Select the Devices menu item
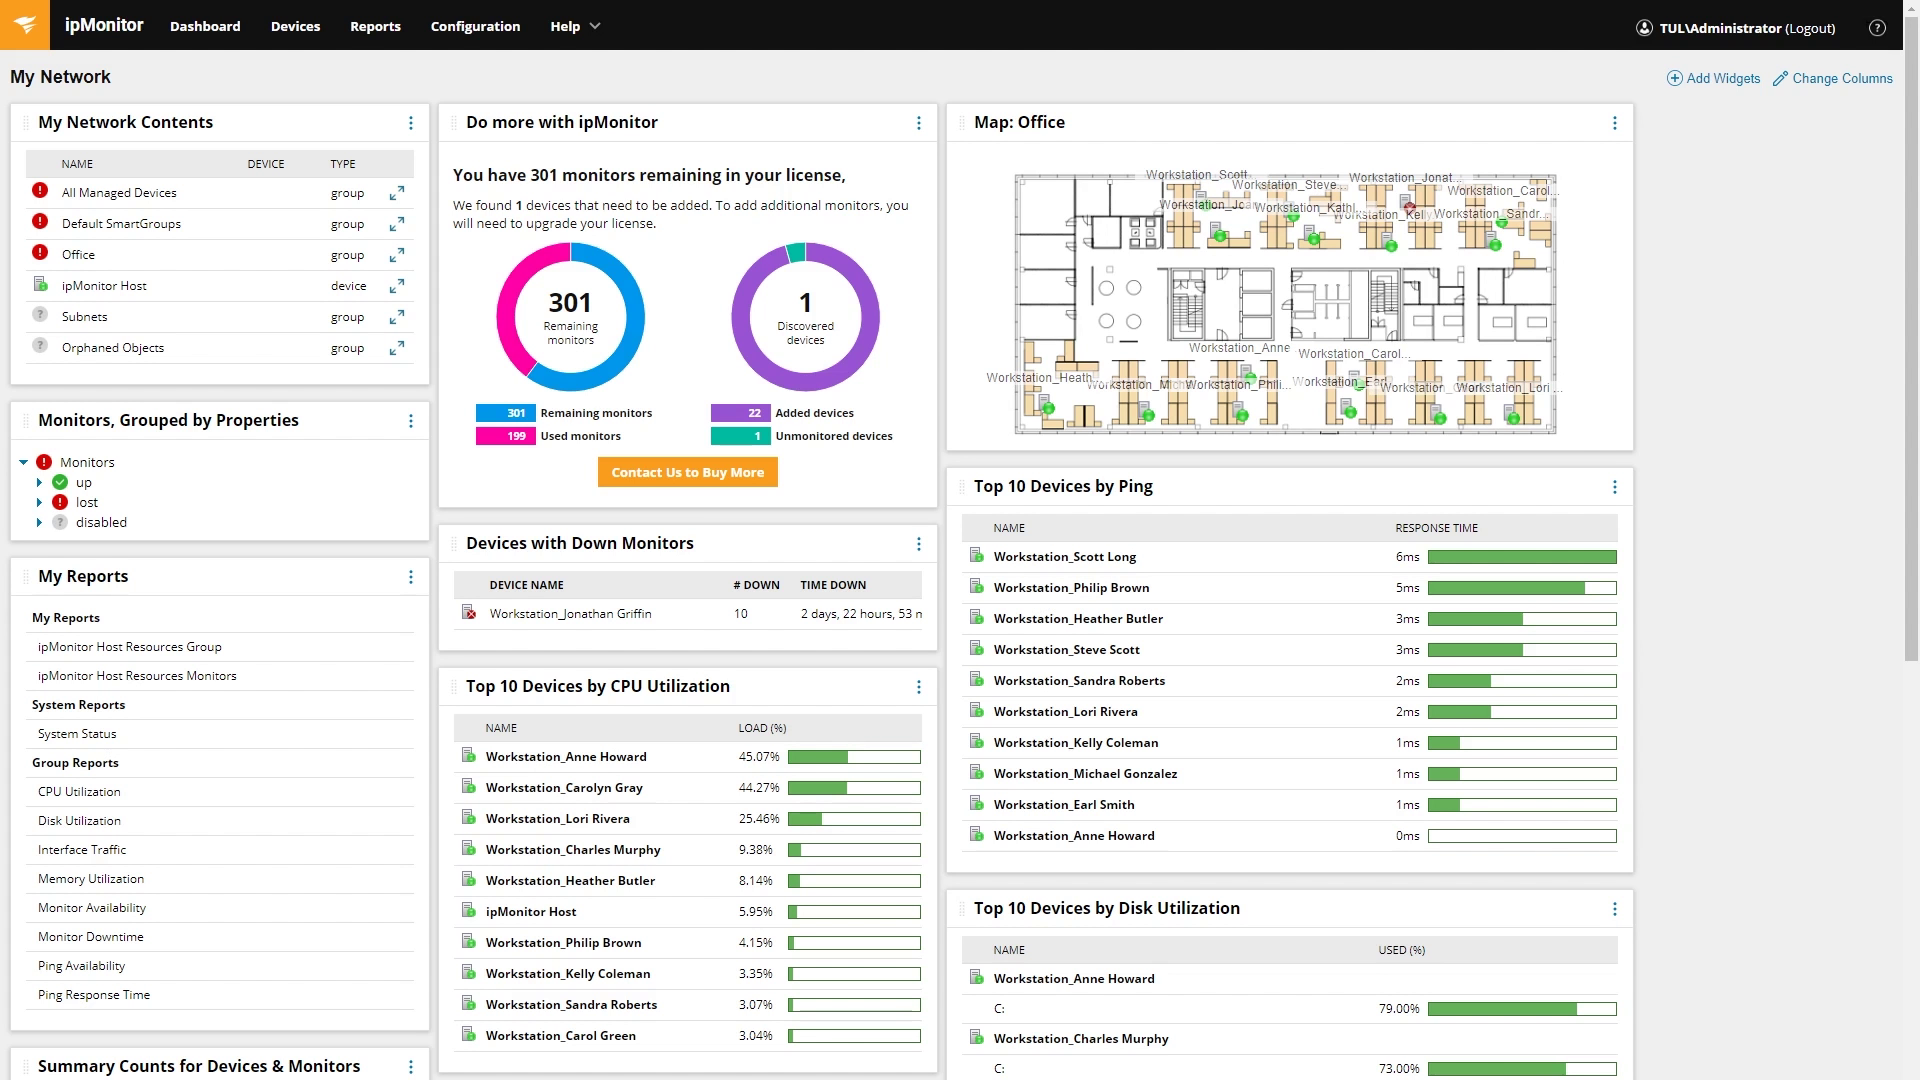Screen dimensions: 1920x1080 click(295, 25)
